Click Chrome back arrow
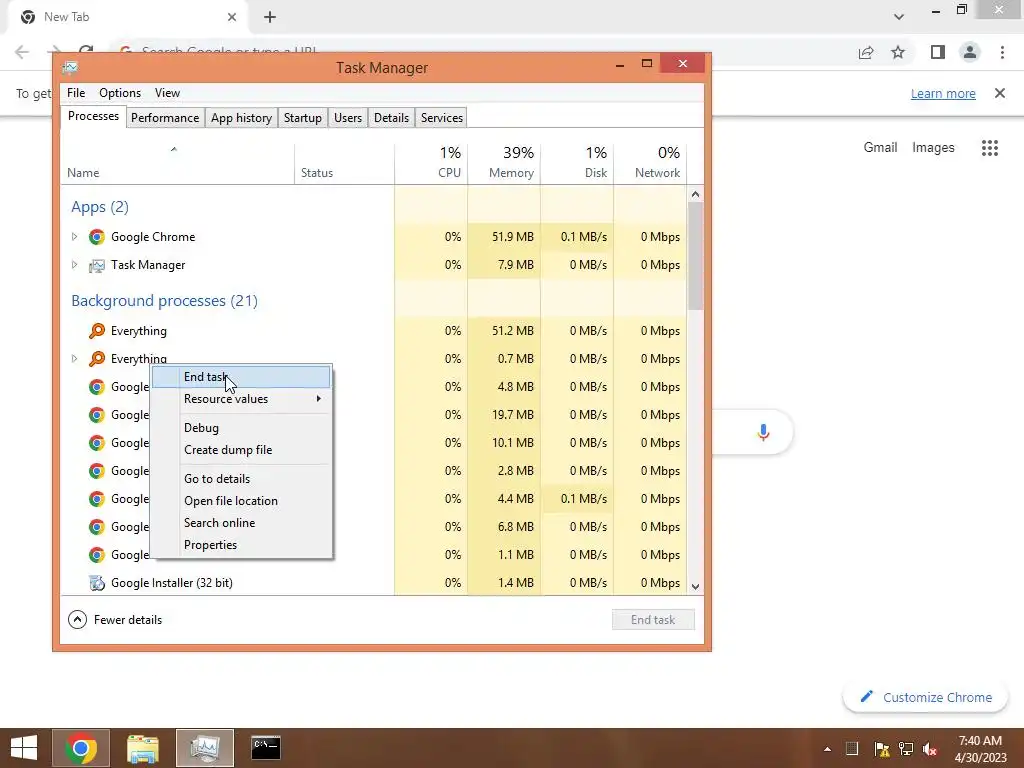 pyautogui.click(x=22, y=52)
